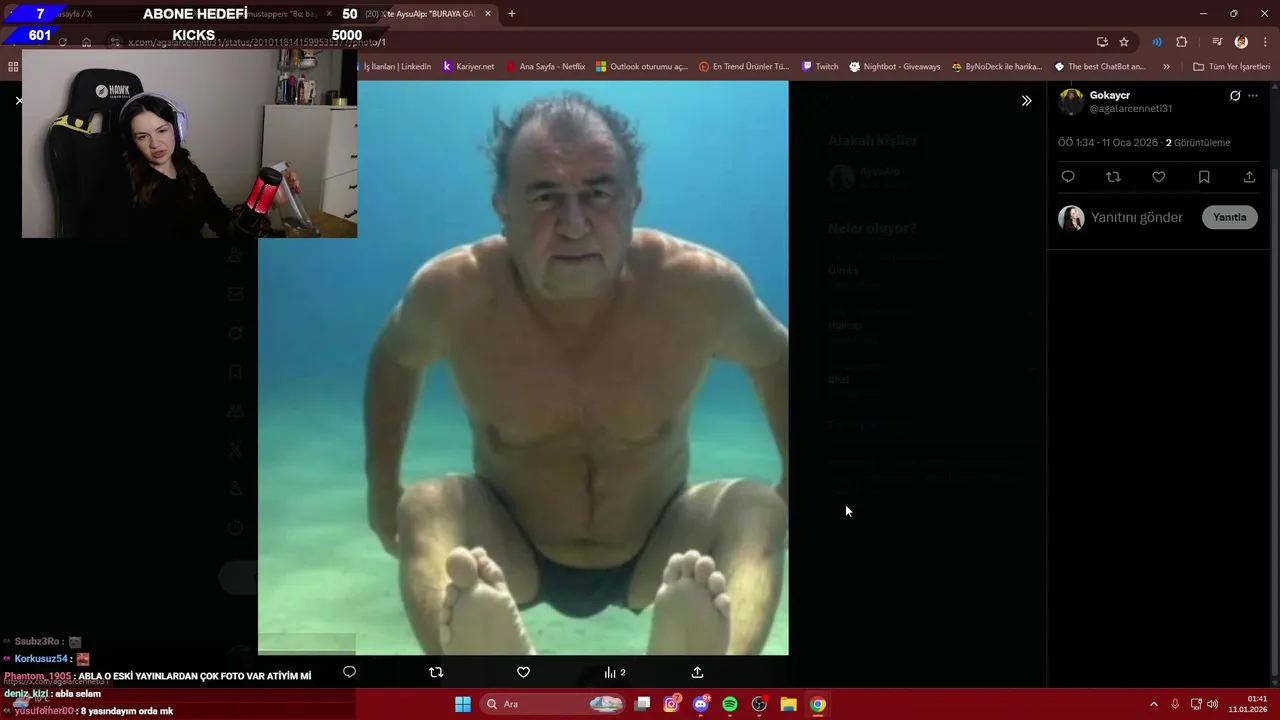Open the Gokaycr display name link

(x=1110, y=95)
